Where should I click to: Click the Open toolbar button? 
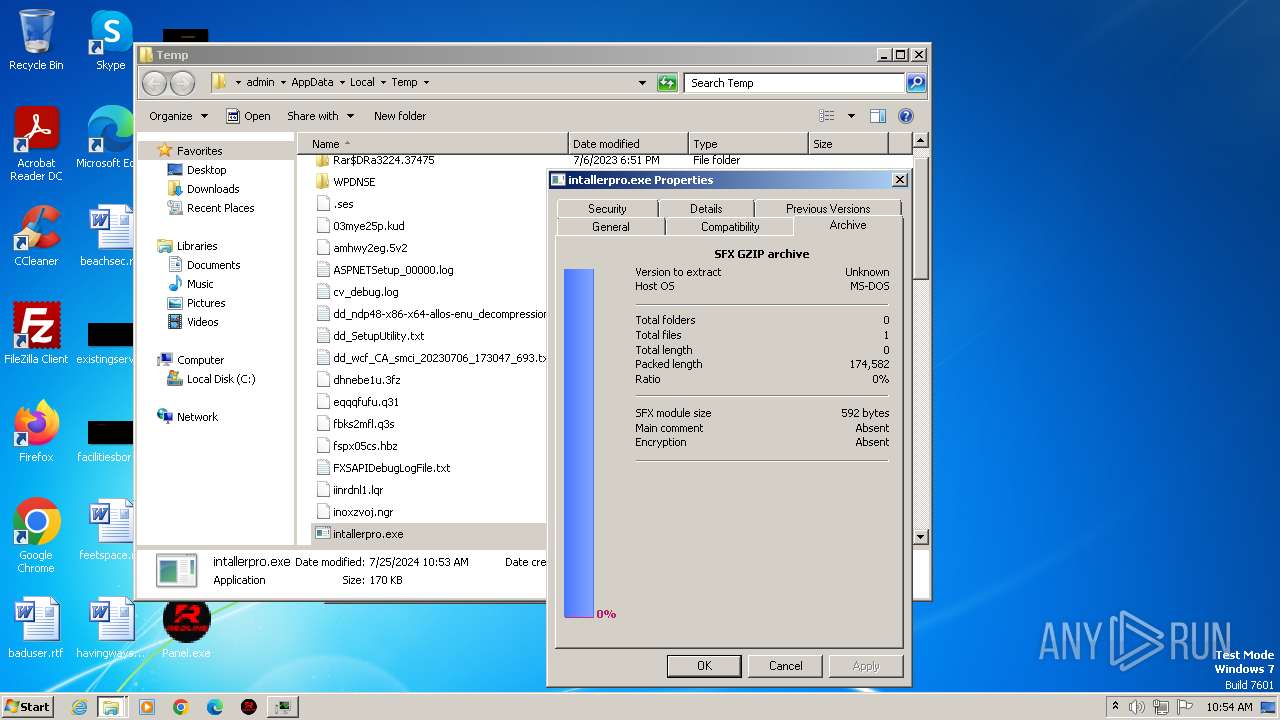(x=248, y=116)
